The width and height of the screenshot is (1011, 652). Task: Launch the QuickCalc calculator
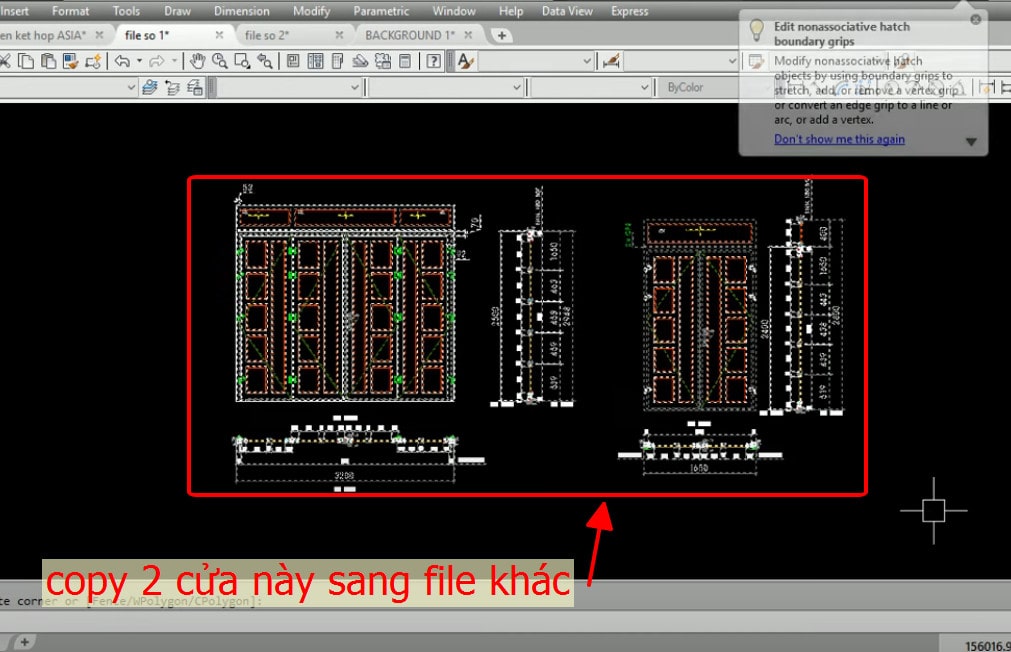click(x=406, y=61)
